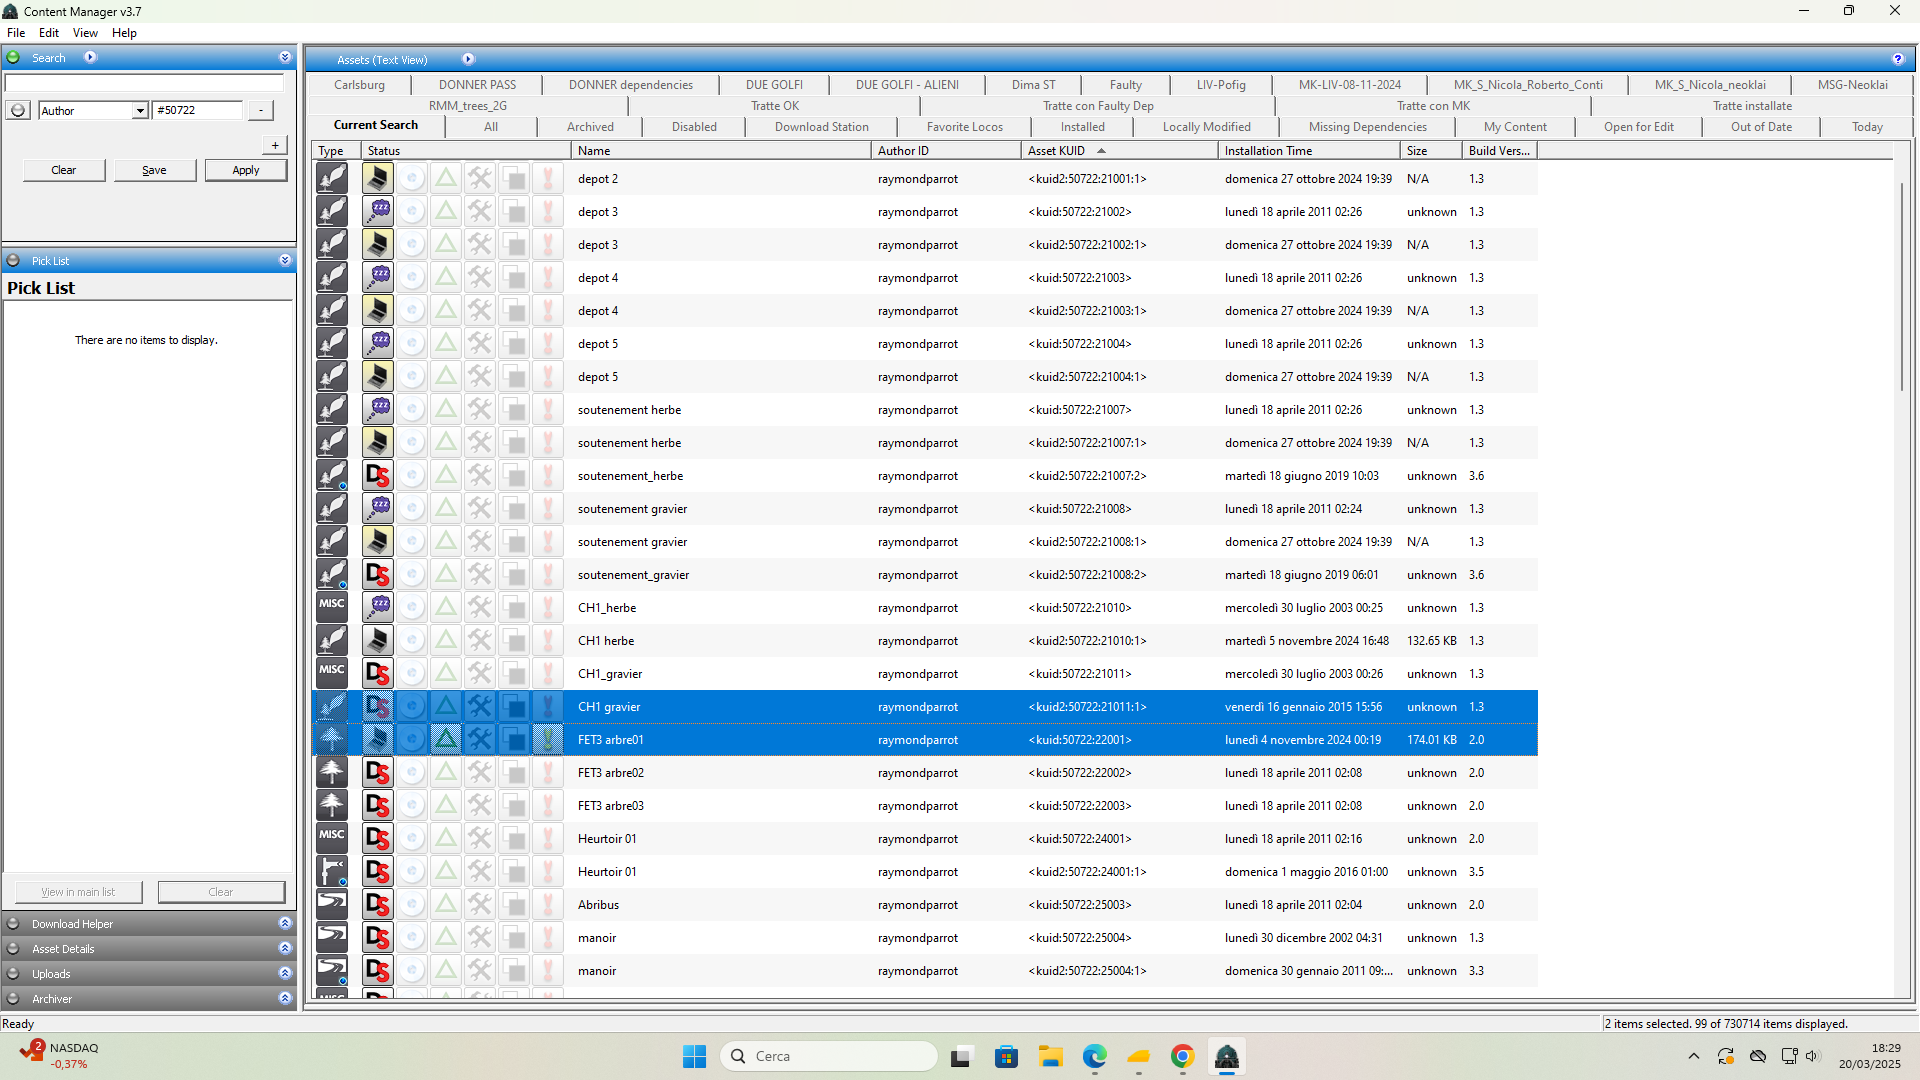
Task: Open Trainz Content Manager in the taskbar
Action: coord(1227,1056)
